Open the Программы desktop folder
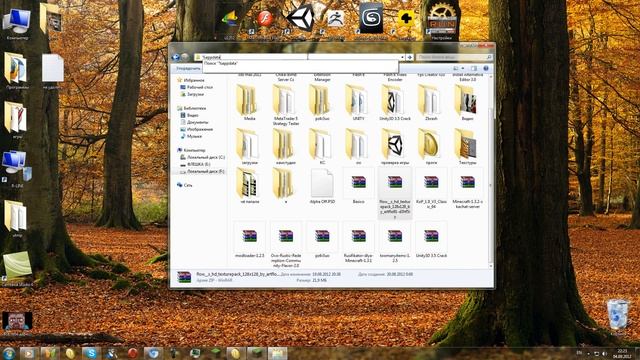 (16, 70)
